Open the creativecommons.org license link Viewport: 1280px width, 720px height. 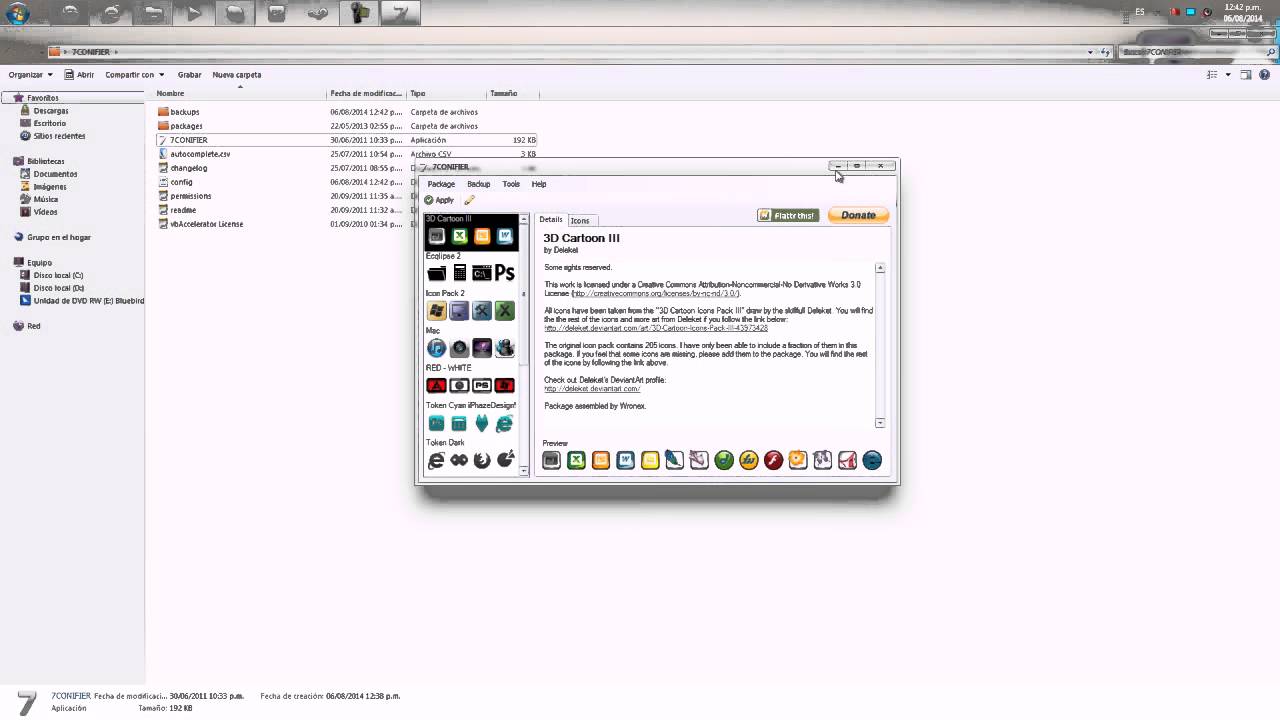(x=656, y=294)
